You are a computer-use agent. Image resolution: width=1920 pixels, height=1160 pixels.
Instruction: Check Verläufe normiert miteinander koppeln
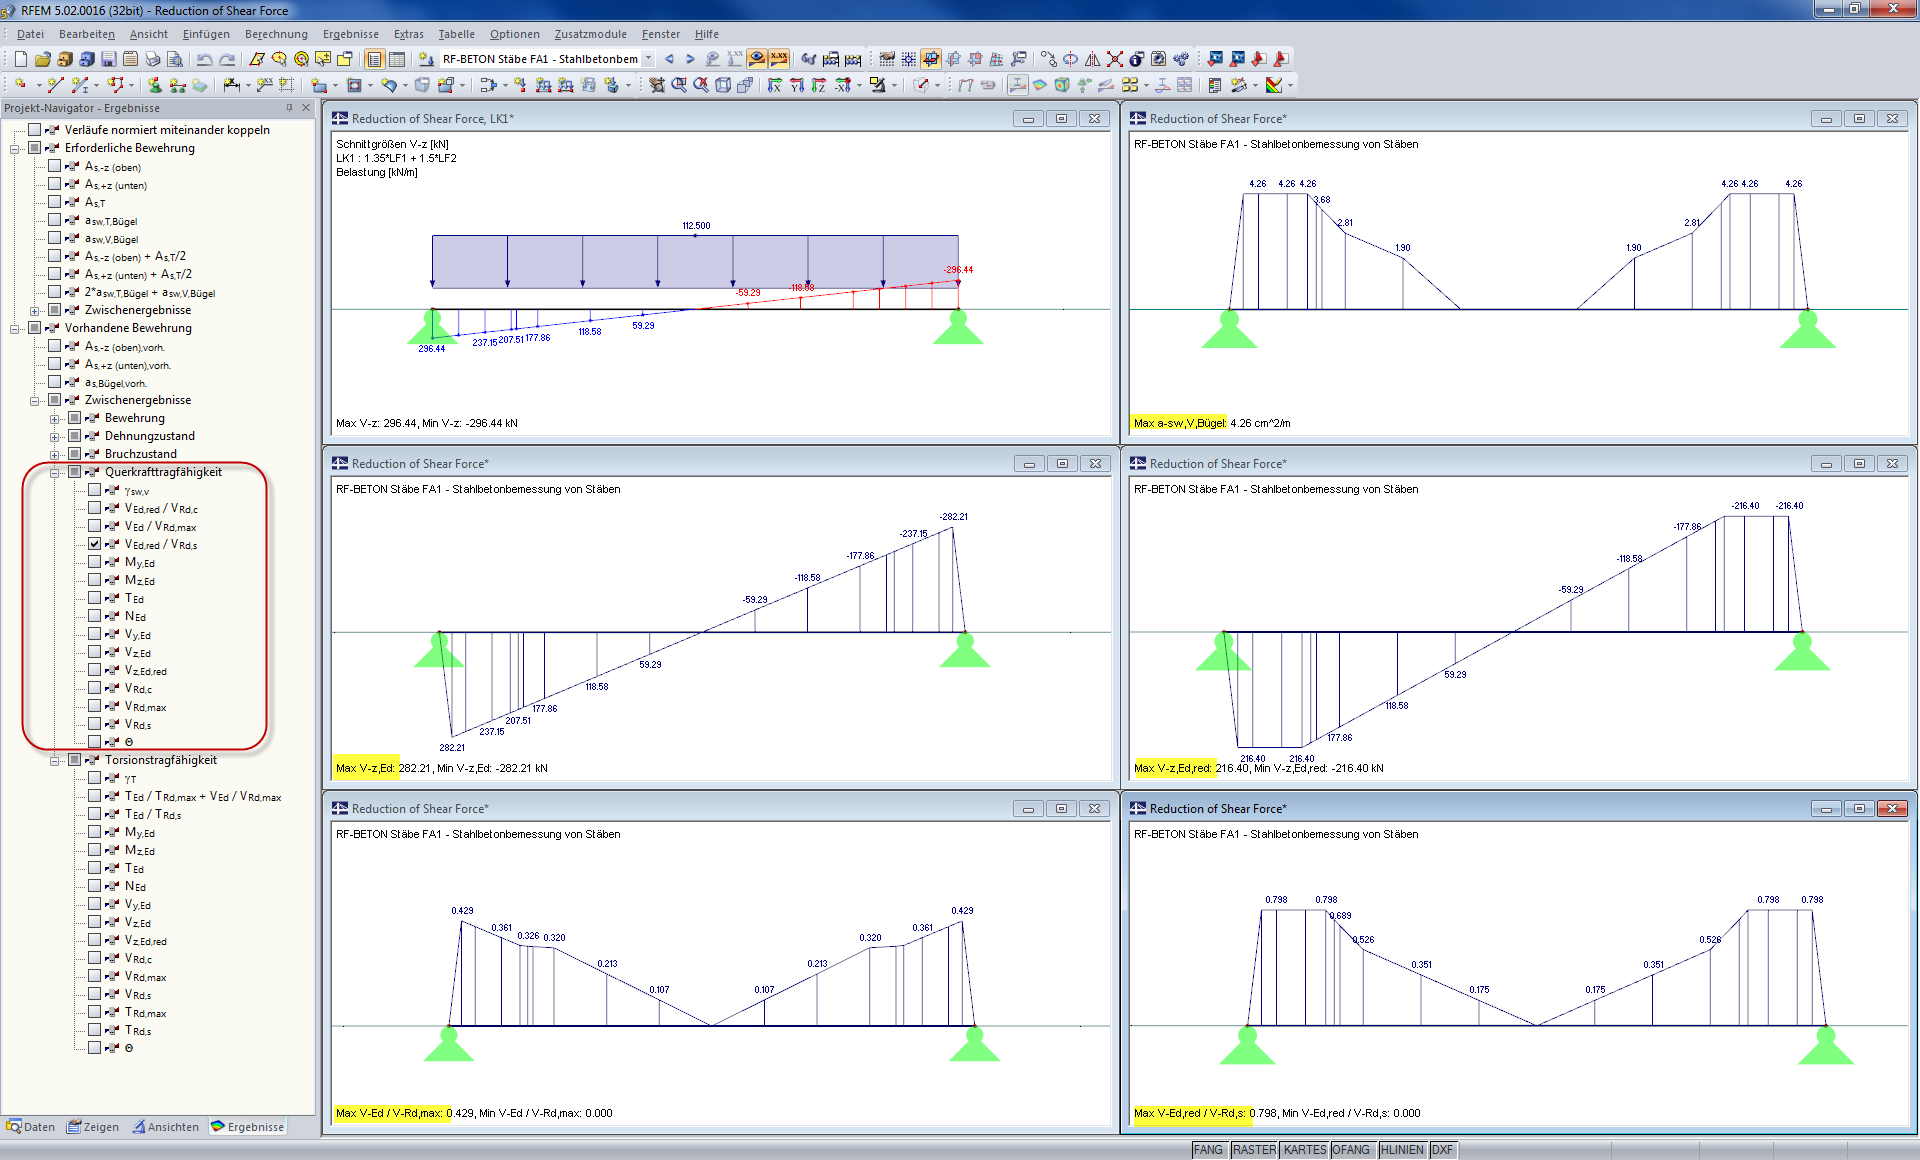point(35,130)
